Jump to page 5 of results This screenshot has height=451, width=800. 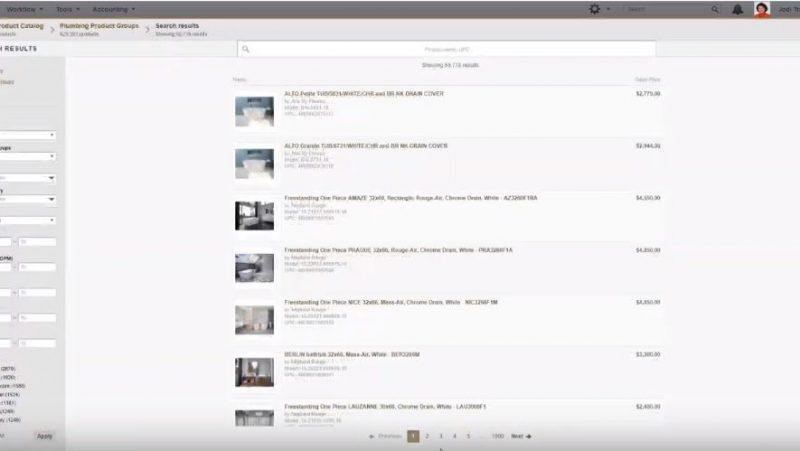coord(469,436)
